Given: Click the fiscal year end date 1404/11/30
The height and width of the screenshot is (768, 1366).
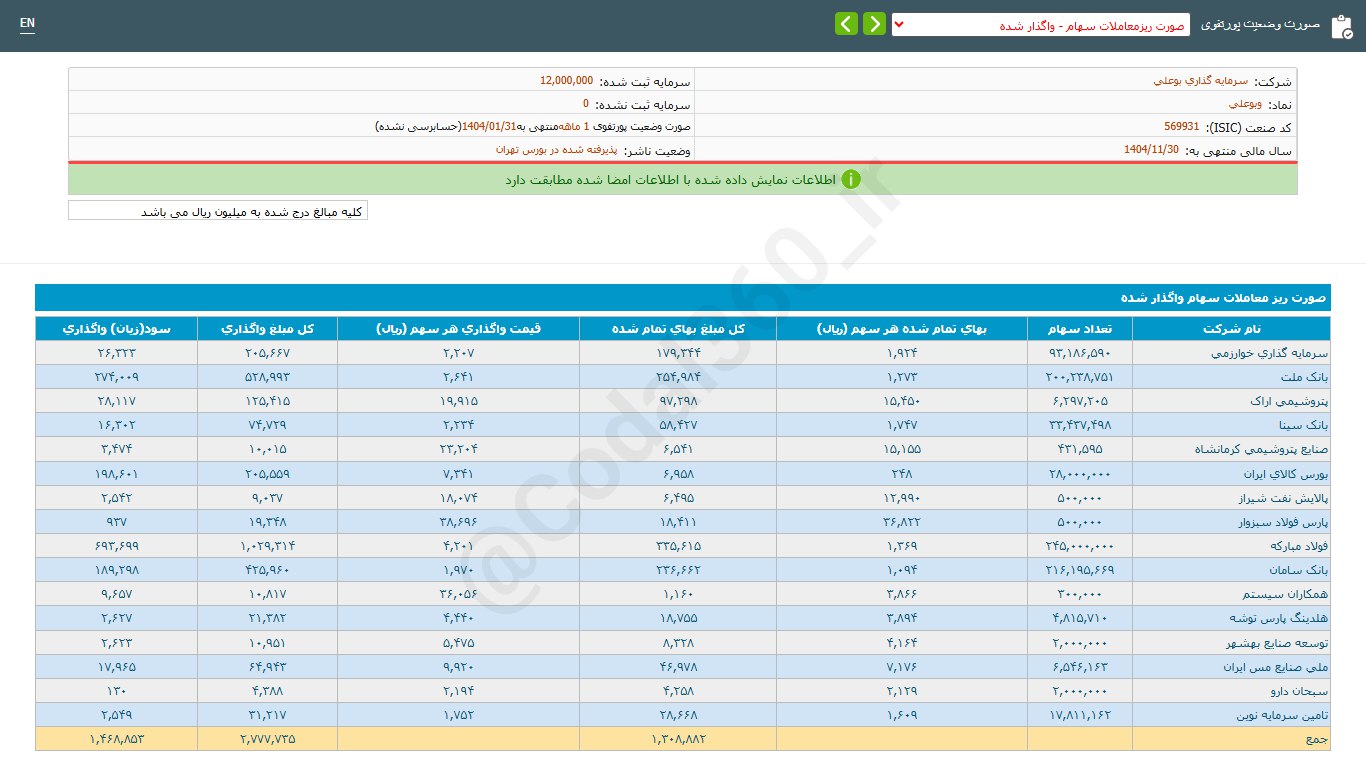Looking at the screenshot, I should pos(1151,150).
